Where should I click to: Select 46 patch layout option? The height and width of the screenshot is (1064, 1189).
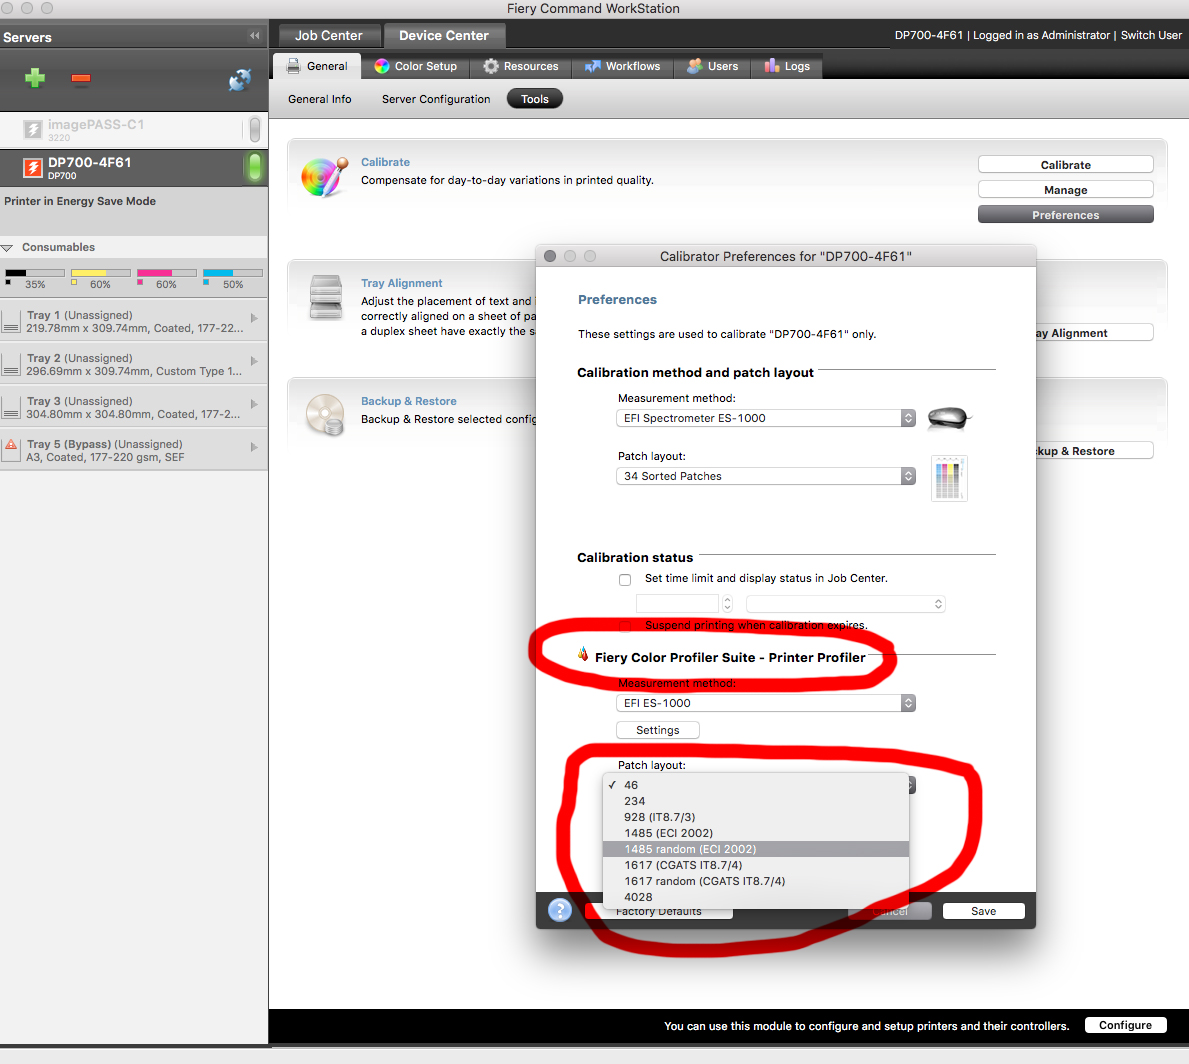[755, 785]
